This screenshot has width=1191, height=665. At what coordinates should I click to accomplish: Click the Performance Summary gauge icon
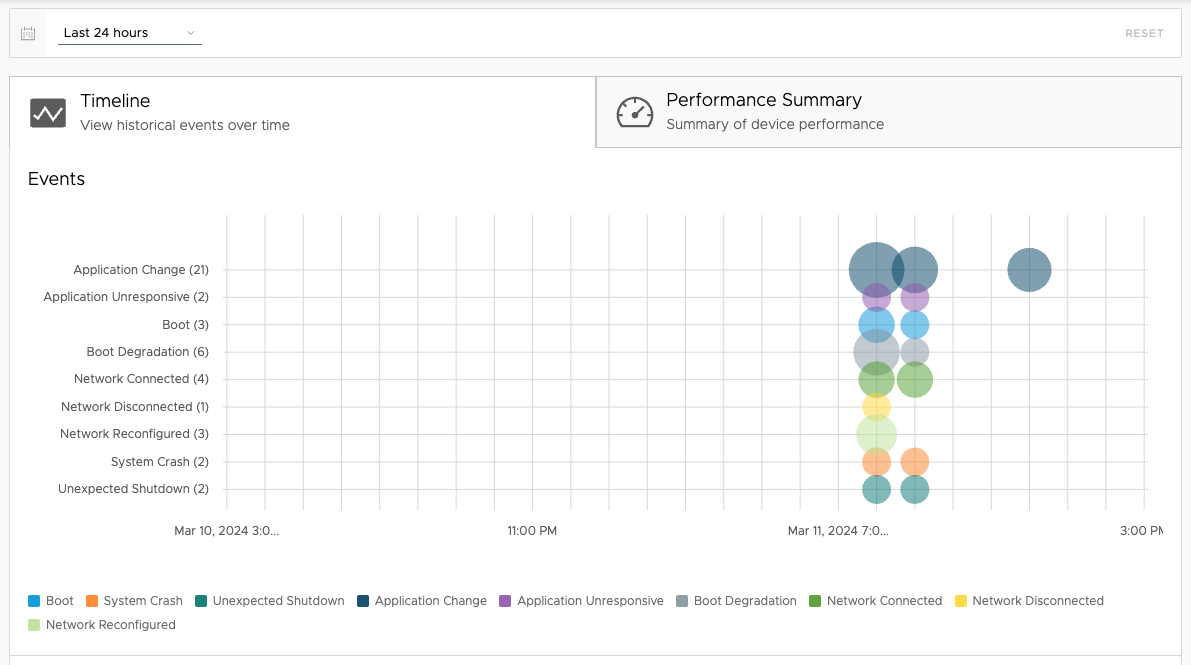point(634,112)
